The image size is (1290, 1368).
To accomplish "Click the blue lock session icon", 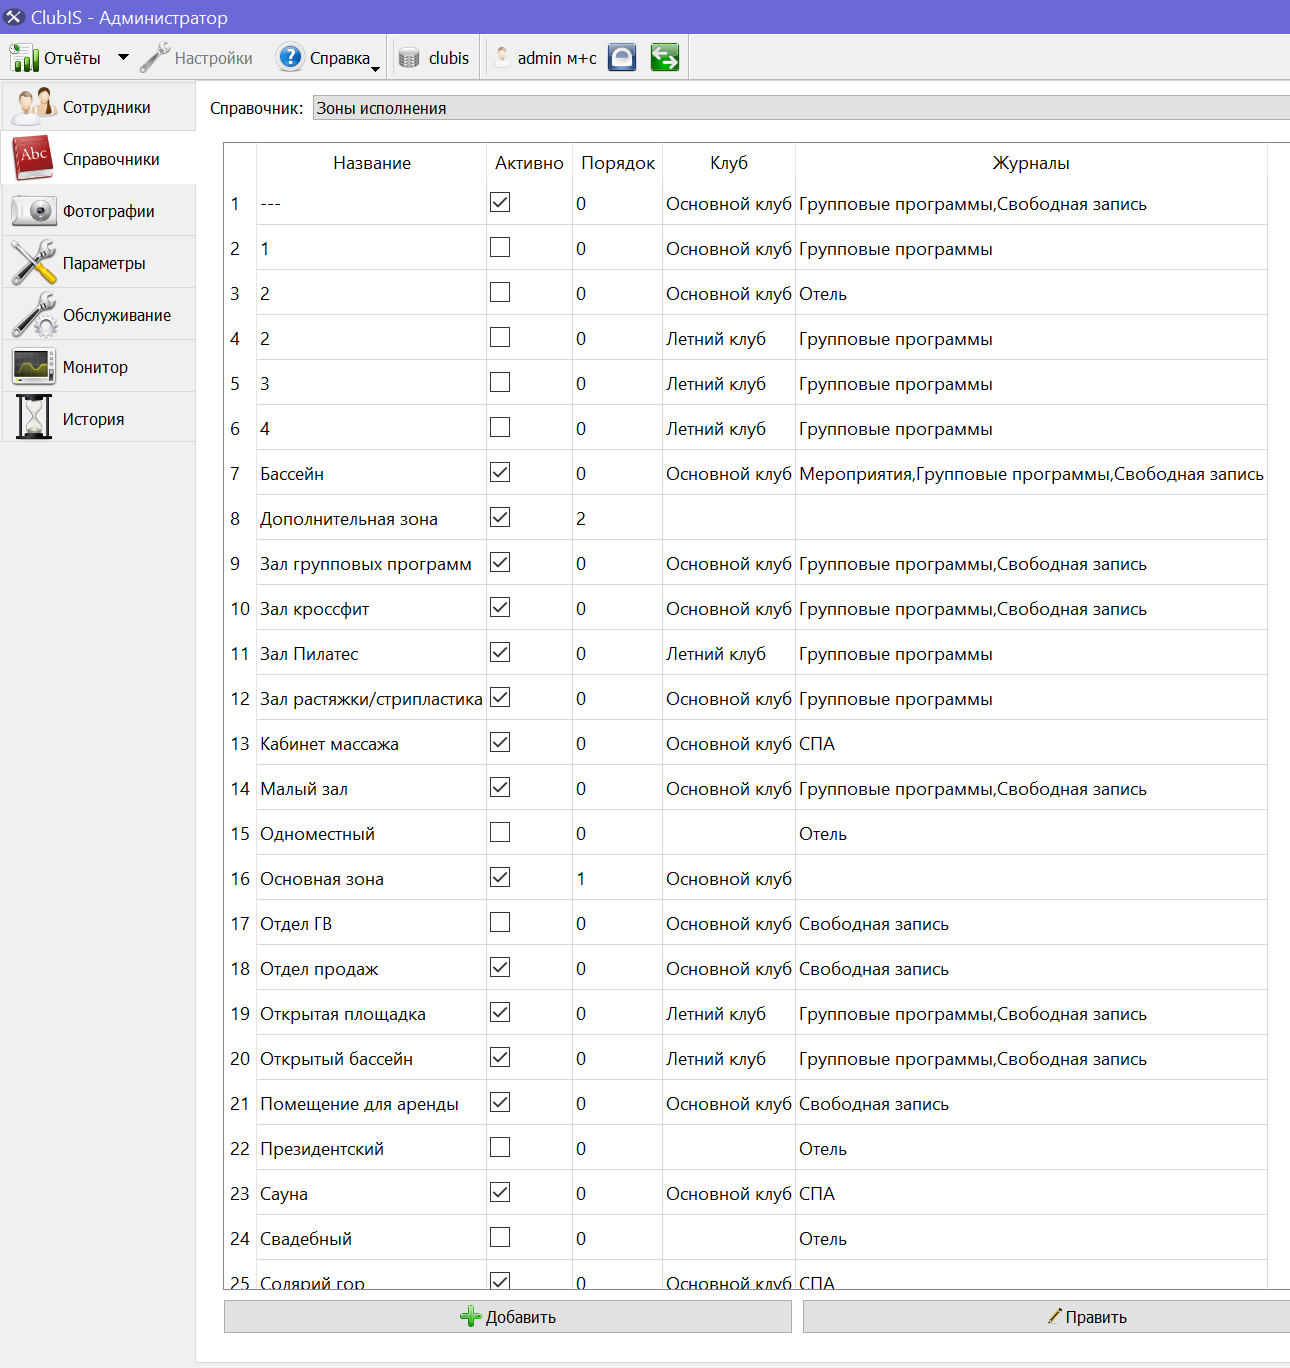I will (x=622, y=58).
